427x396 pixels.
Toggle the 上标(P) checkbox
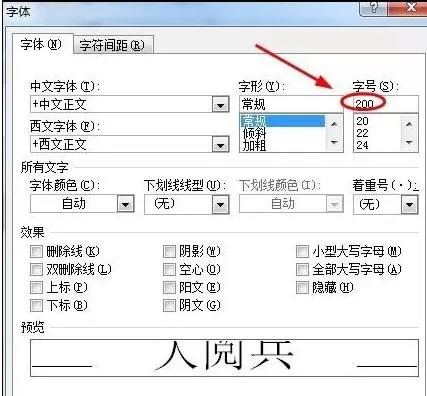click(36, 287)
